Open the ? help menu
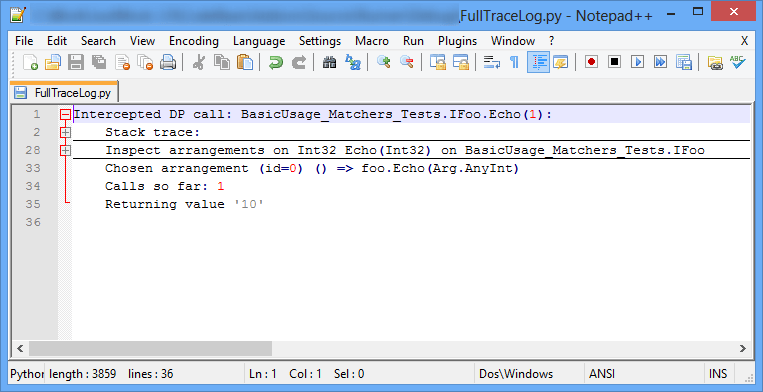 (551, 41)
